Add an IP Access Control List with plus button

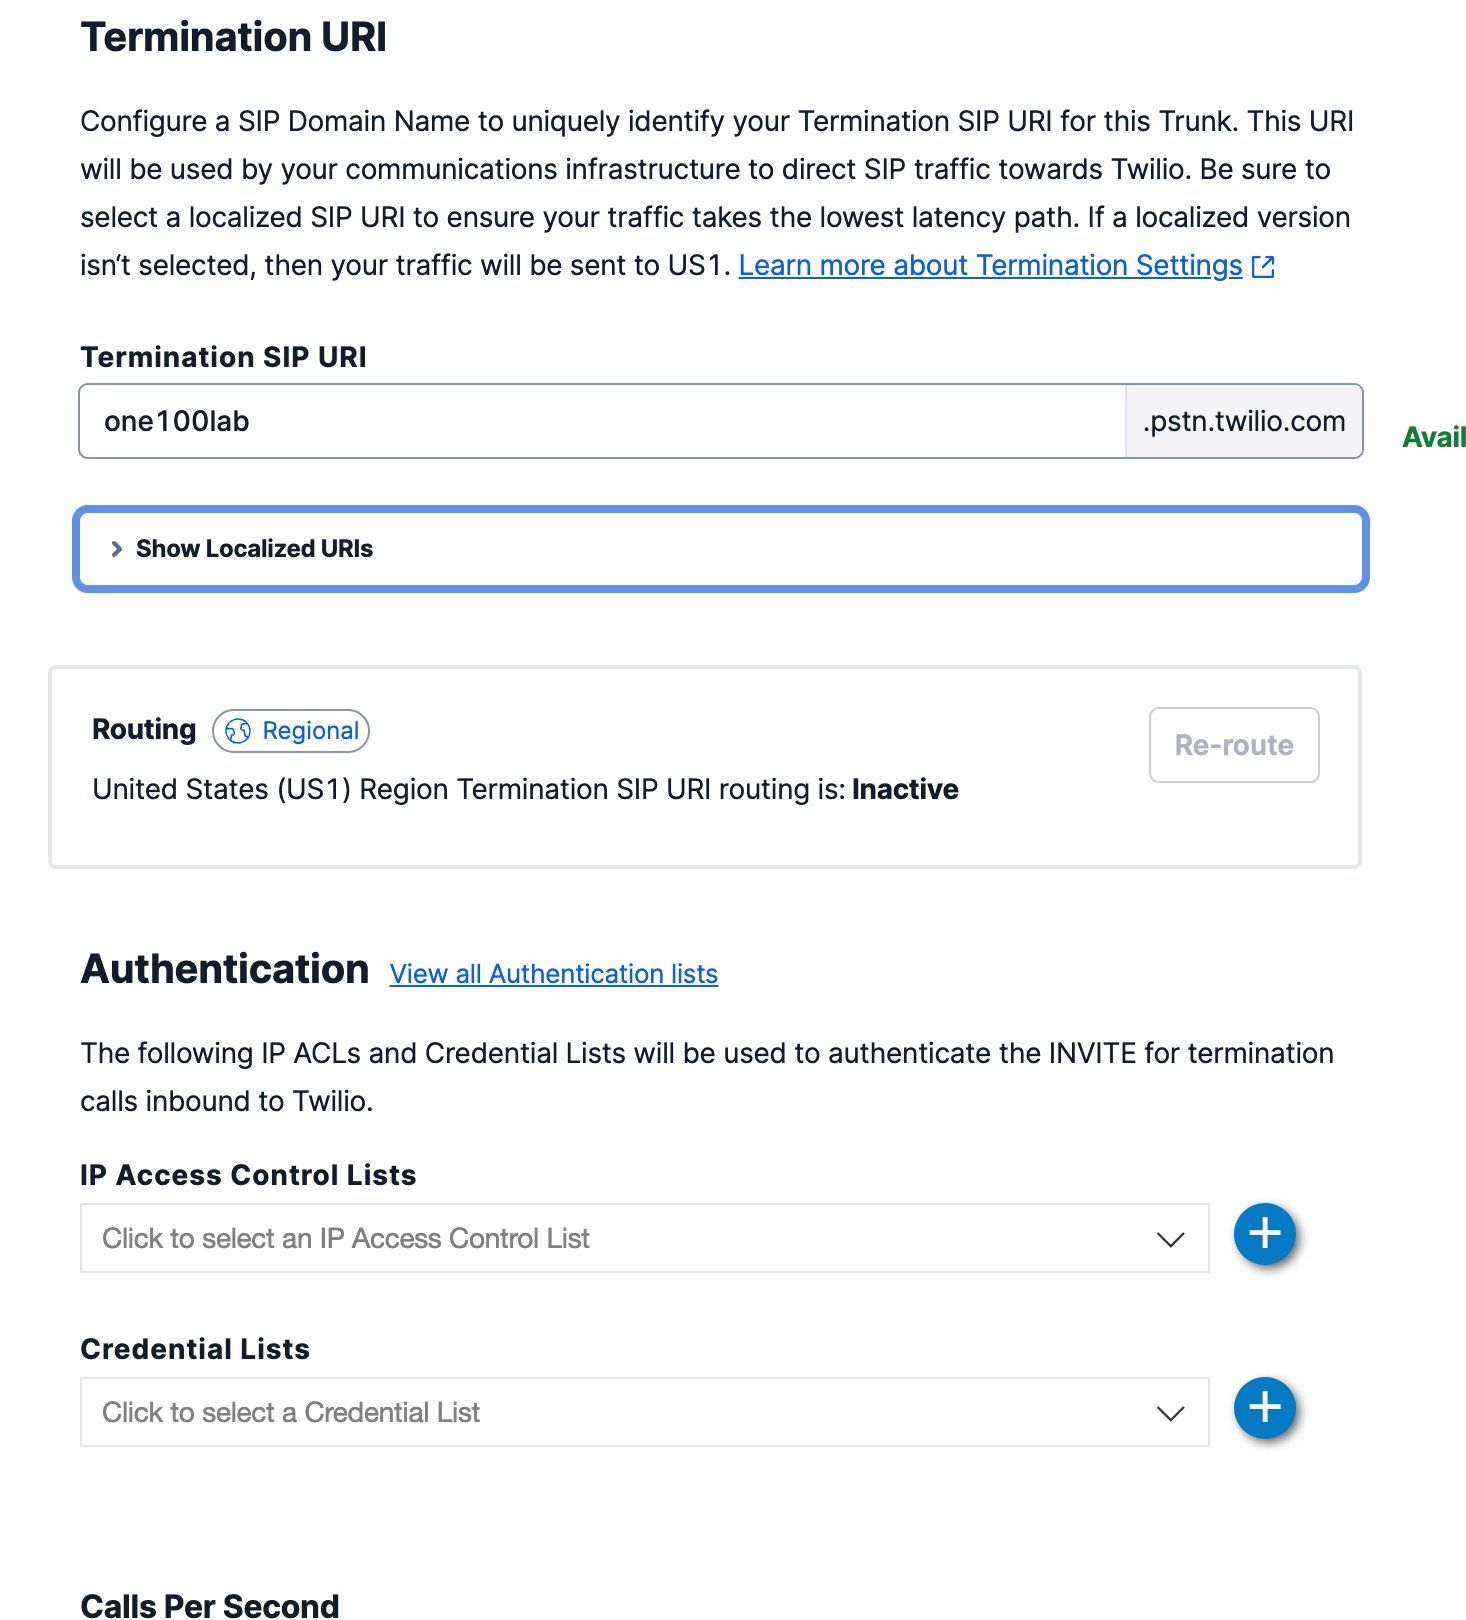pyautogui.click(x=1264, y=1234)
